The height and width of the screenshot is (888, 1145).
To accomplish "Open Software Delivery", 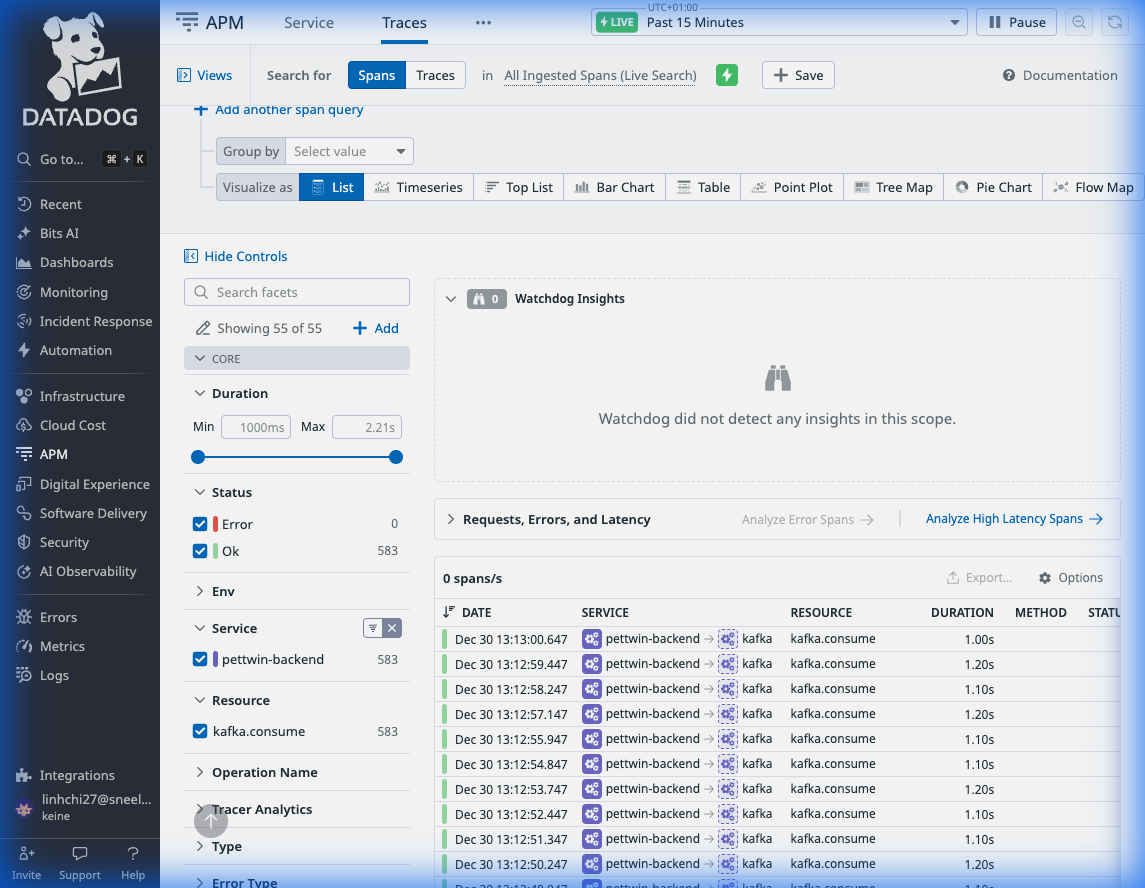I will point(93,513).
